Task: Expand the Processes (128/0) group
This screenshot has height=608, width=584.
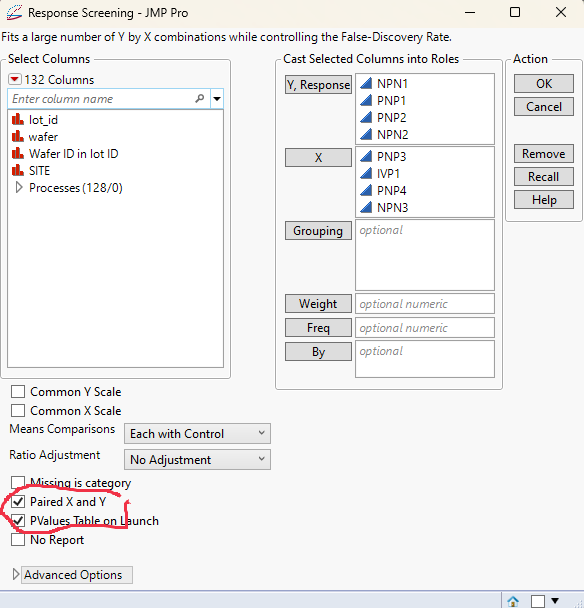Action: click(x=18, y=188)
